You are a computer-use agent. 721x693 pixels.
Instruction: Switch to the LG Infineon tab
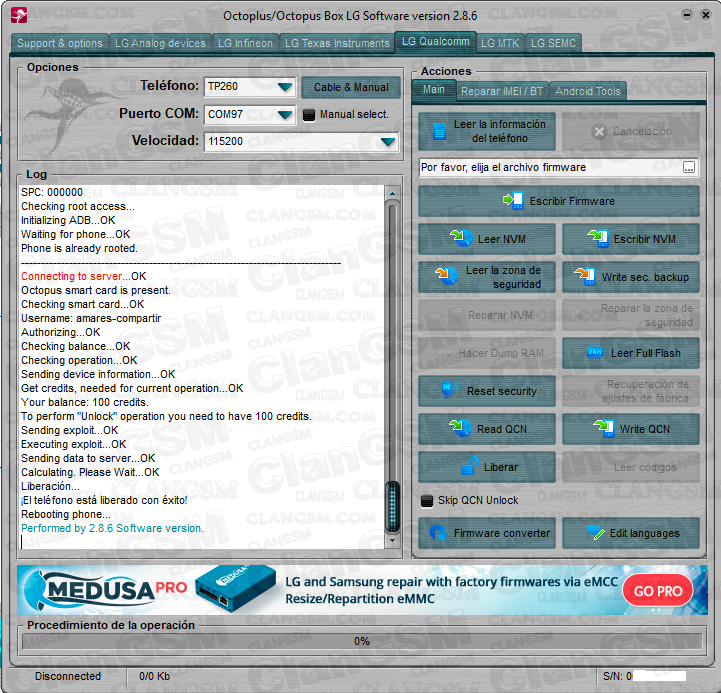point(245,43)
